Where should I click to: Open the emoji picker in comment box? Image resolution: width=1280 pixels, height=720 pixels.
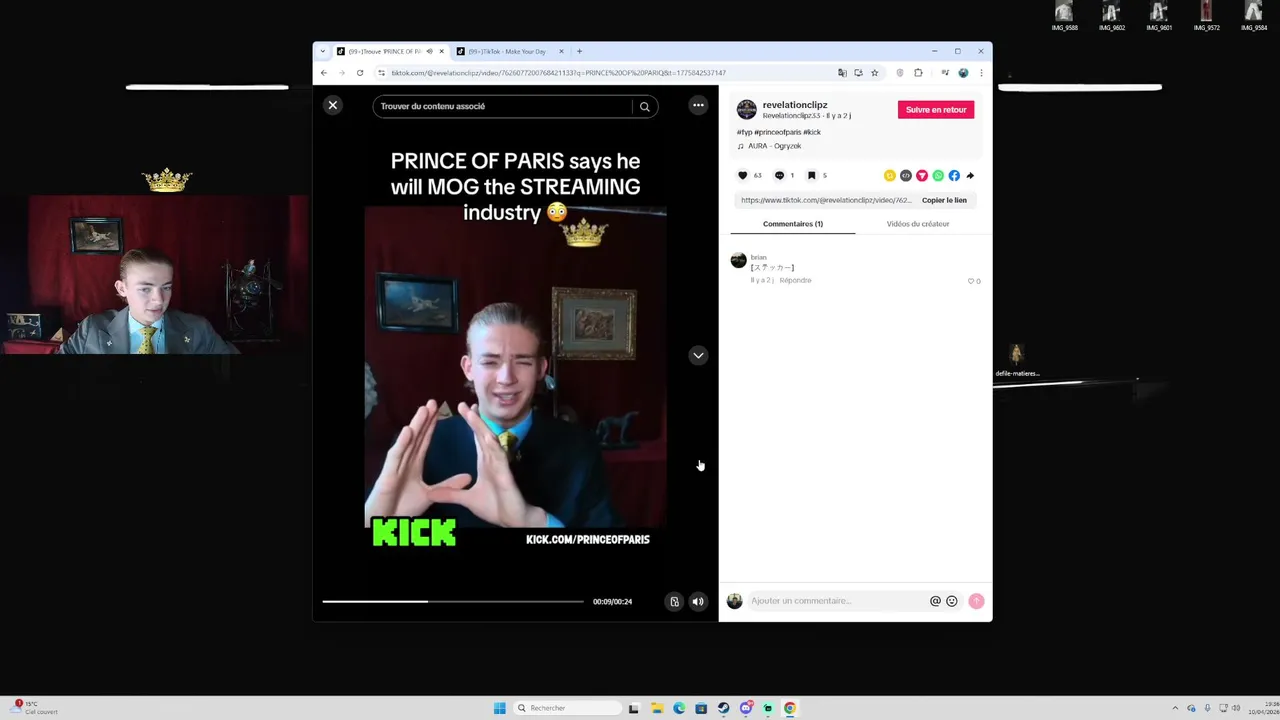tap(951, 601)
